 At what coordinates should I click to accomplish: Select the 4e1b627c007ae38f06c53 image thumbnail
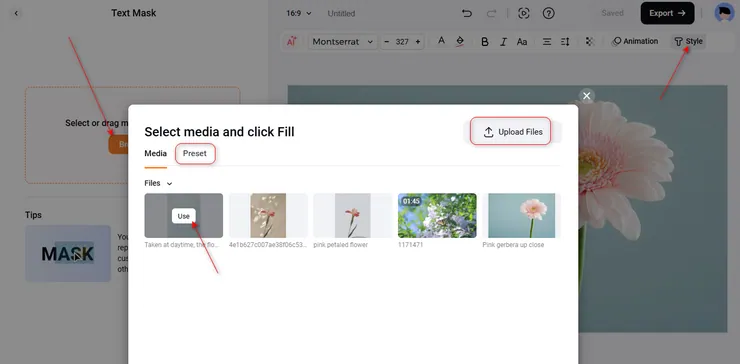[x=268, y=215]
